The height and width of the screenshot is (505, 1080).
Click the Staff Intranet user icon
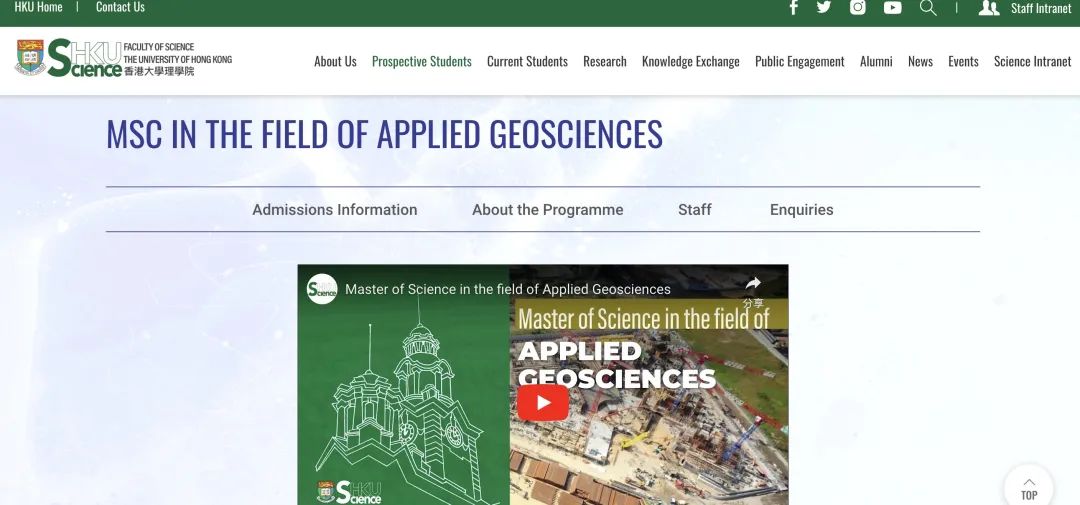pos(988,8)
